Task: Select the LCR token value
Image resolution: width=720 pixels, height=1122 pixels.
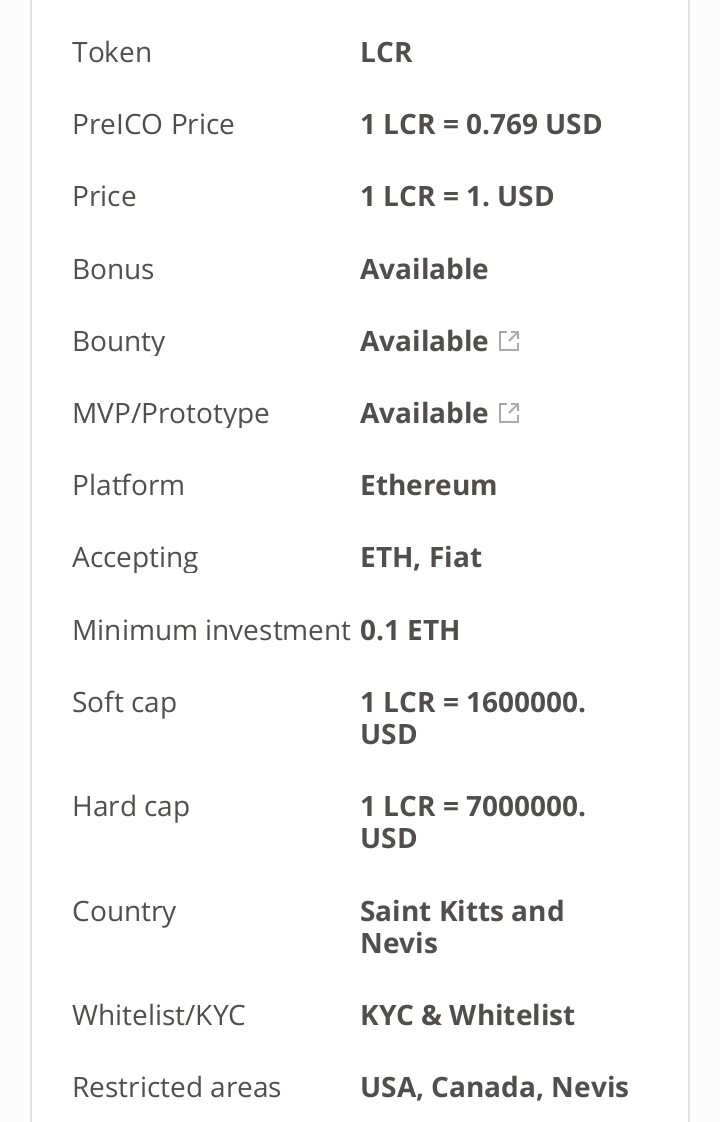Action: [386, 52]
